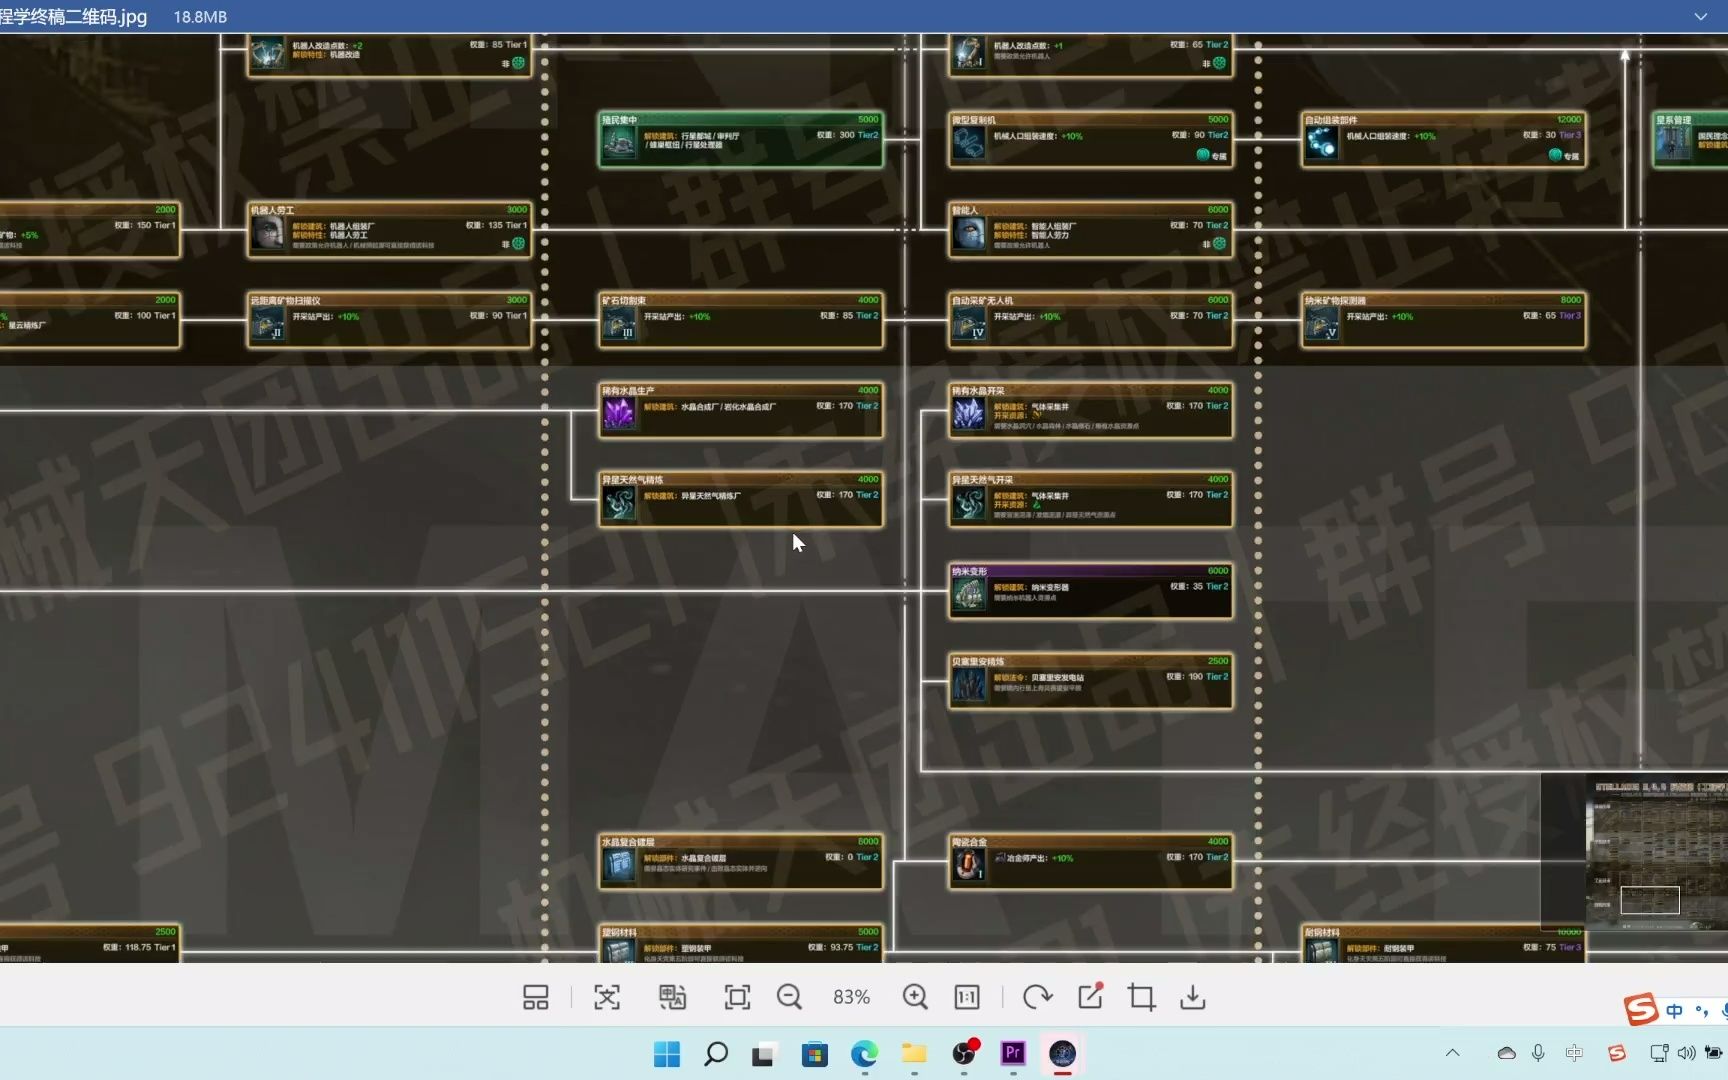The width and height of the screenshot is (1728, 1080).
Task: Click the 自动组装部件 technology icon
Action: pyautogui.click(x=1321, y=144)
